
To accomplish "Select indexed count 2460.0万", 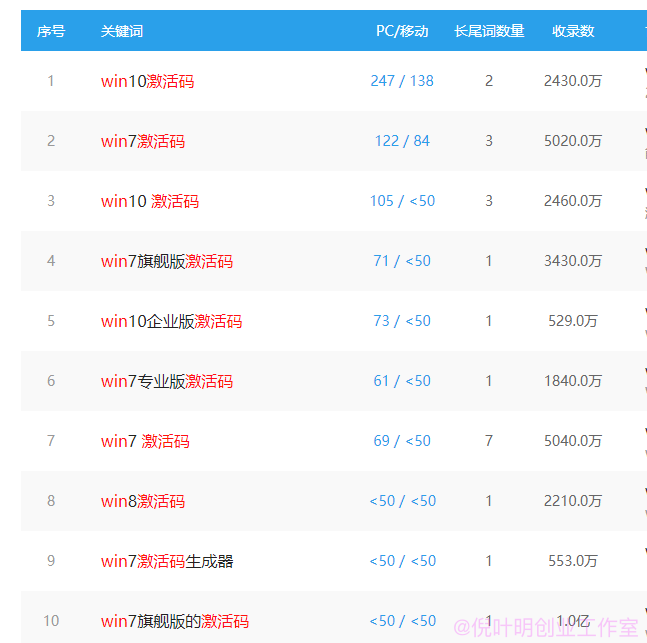I will click(573, 201).
